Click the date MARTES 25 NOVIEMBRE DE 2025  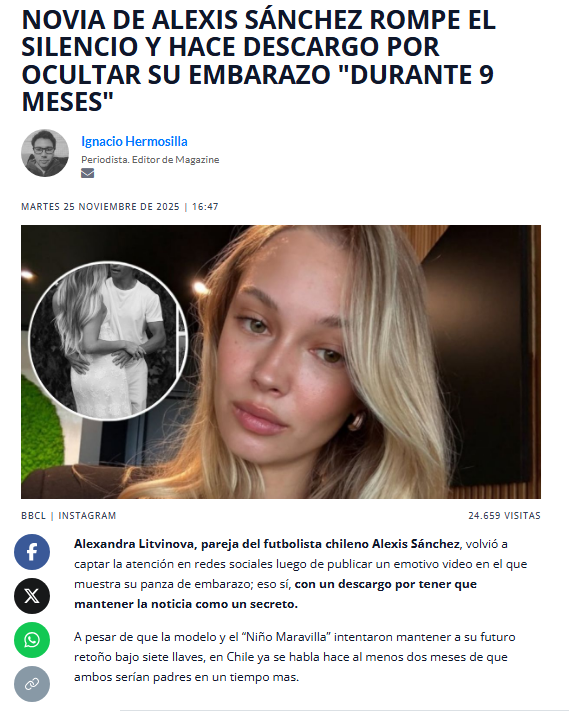100,207
